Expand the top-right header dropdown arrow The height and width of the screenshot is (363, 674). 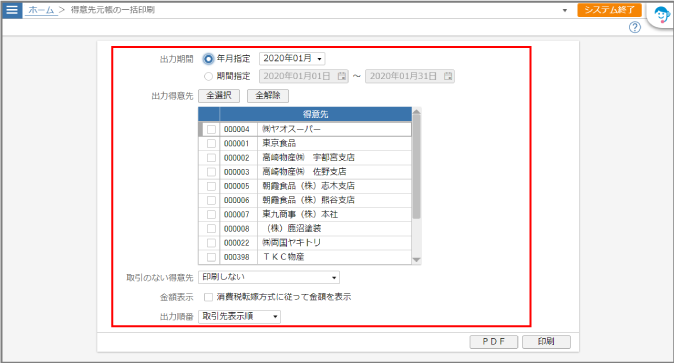pyautogui.click(x=565, y=10)
